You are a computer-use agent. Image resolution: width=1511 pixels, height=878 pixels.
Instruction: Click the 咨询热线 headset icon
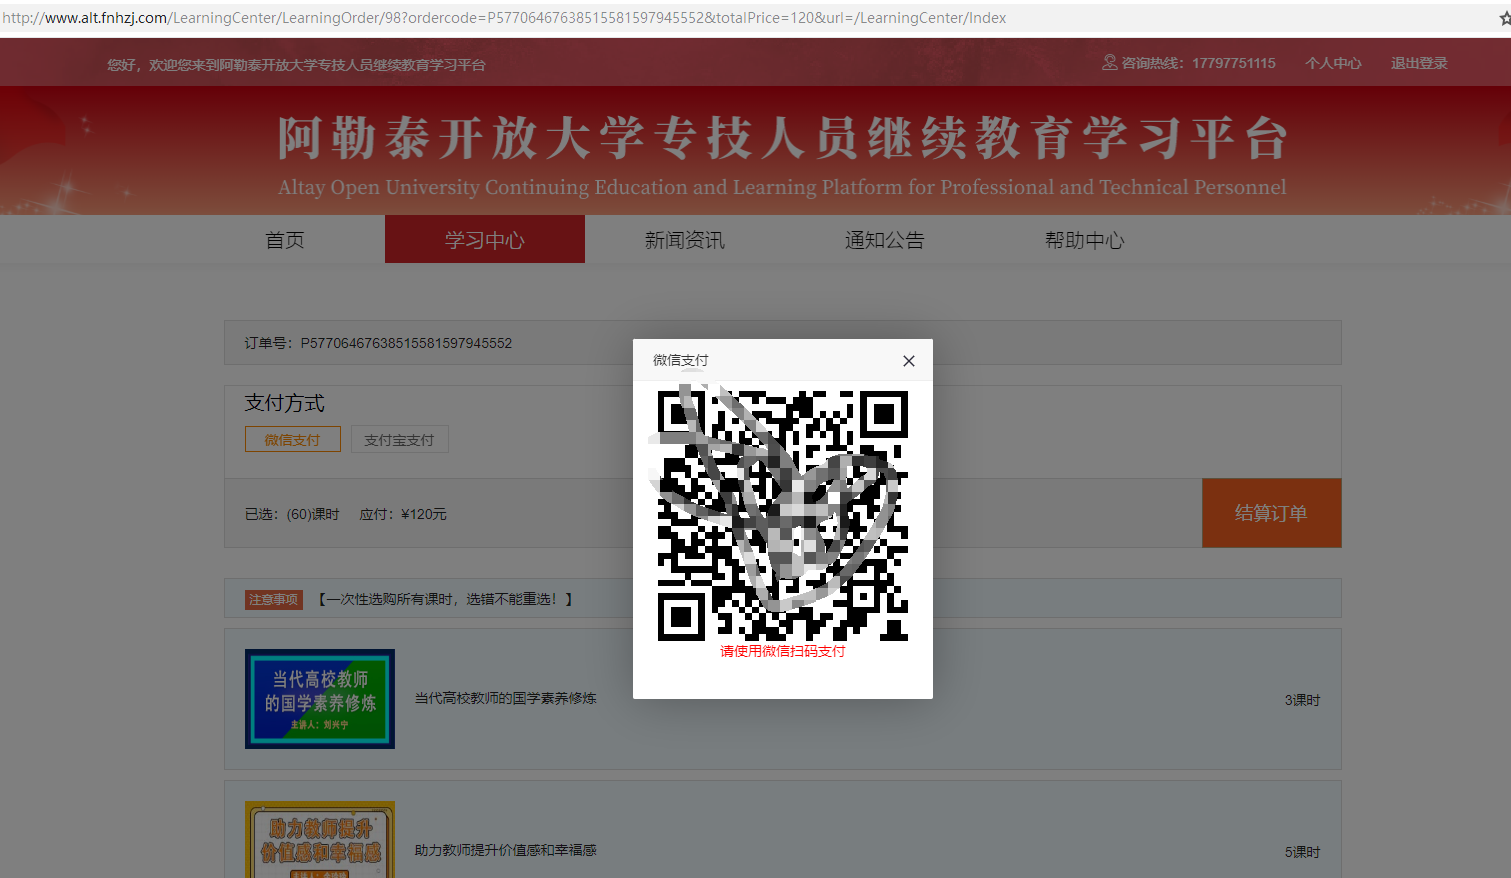coord(1109,63)
